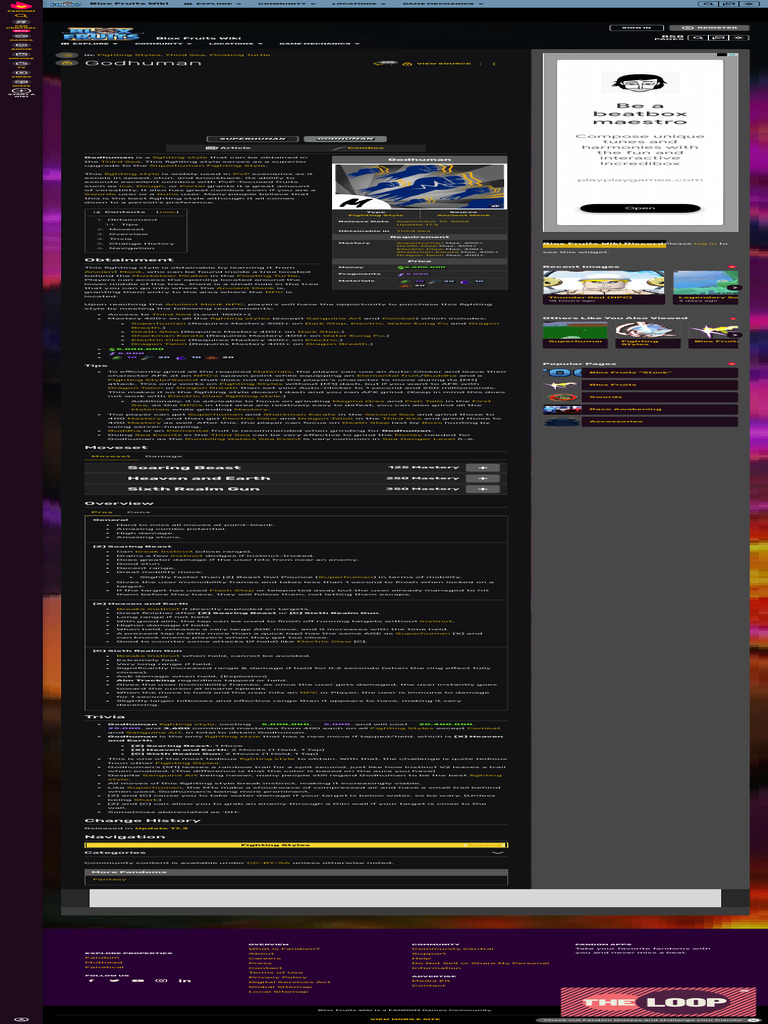Click The Loop banner at page bottom

(x=658, y=1002)
